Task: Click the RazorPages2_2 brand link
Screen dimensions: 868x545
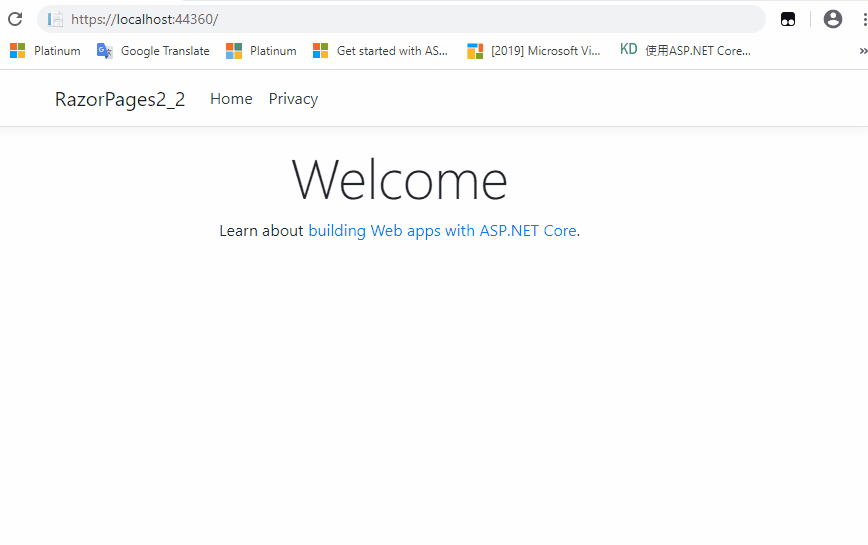Action: pos(120,99)
